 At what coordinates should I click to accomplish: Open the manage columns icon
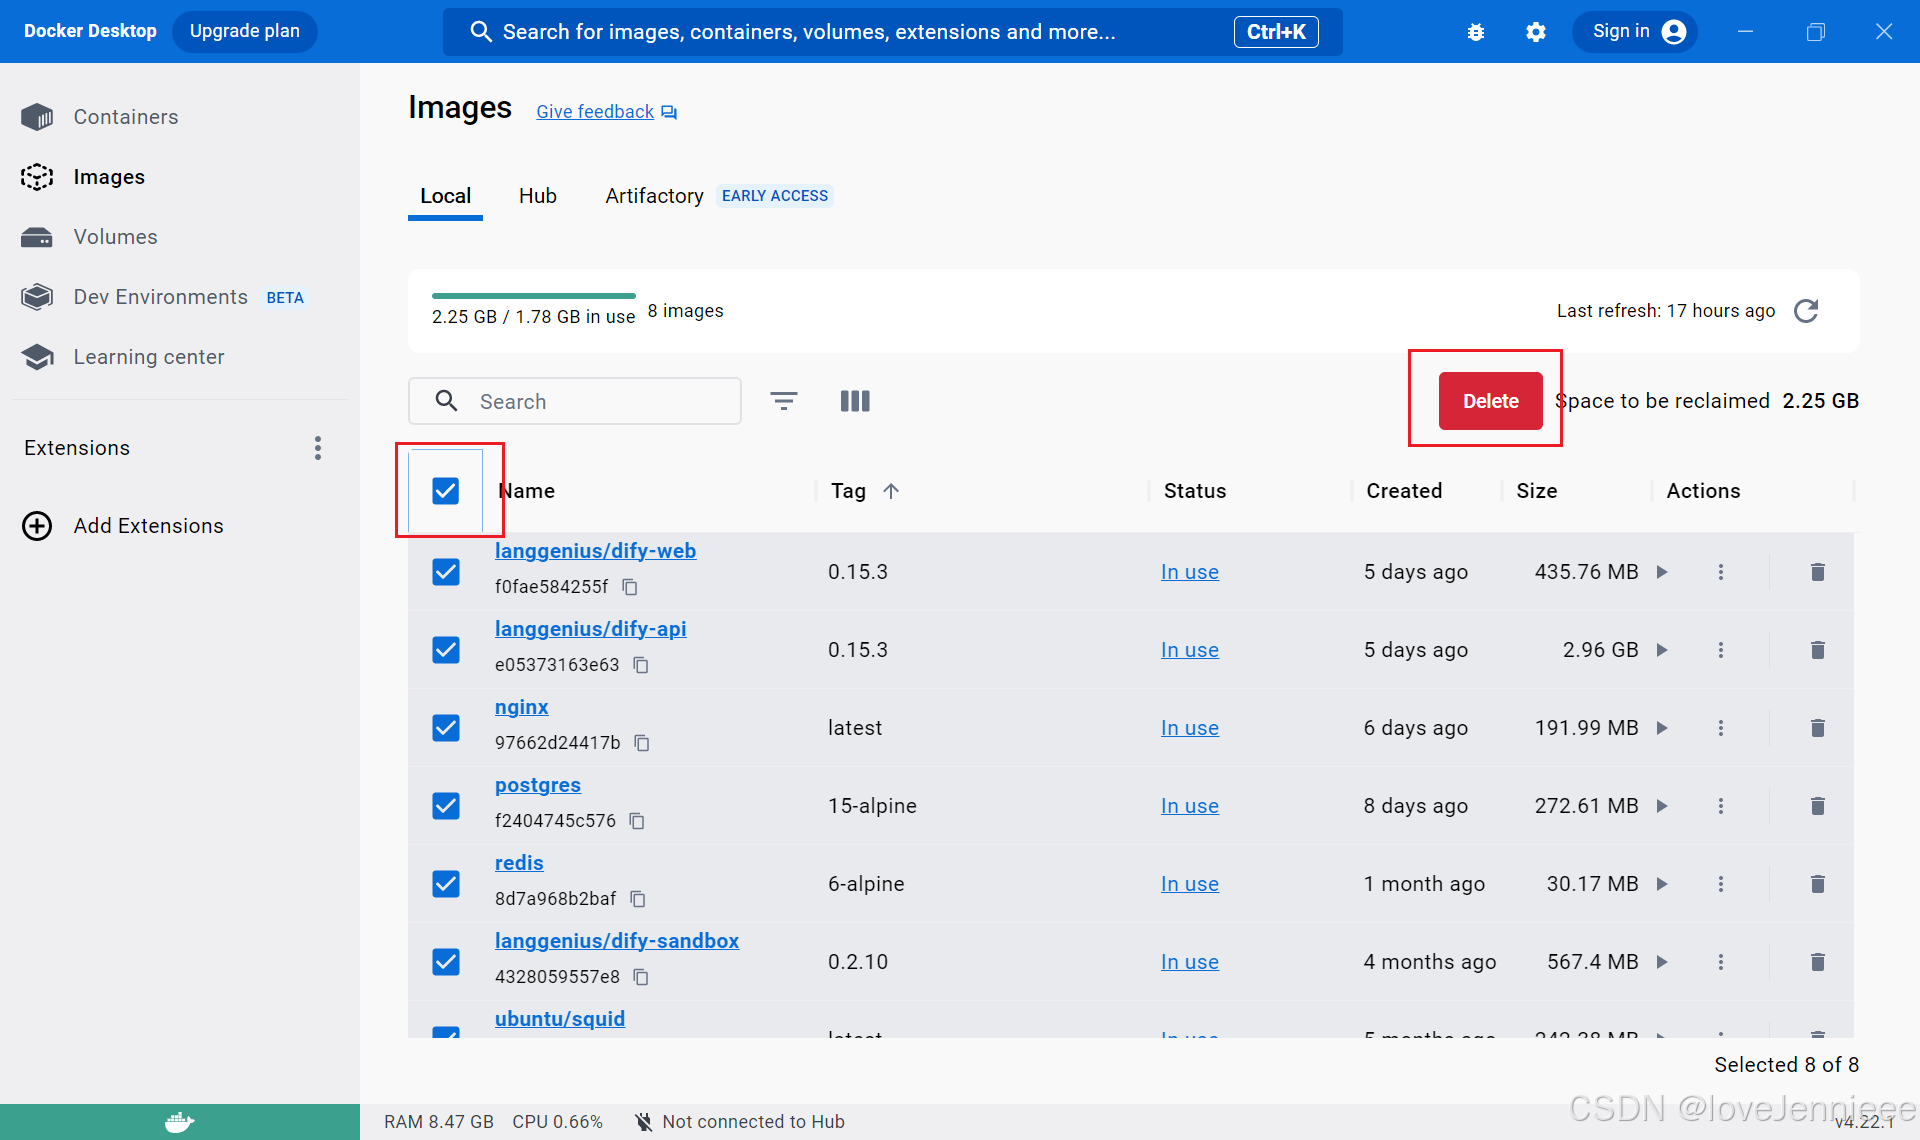[855, 401]
